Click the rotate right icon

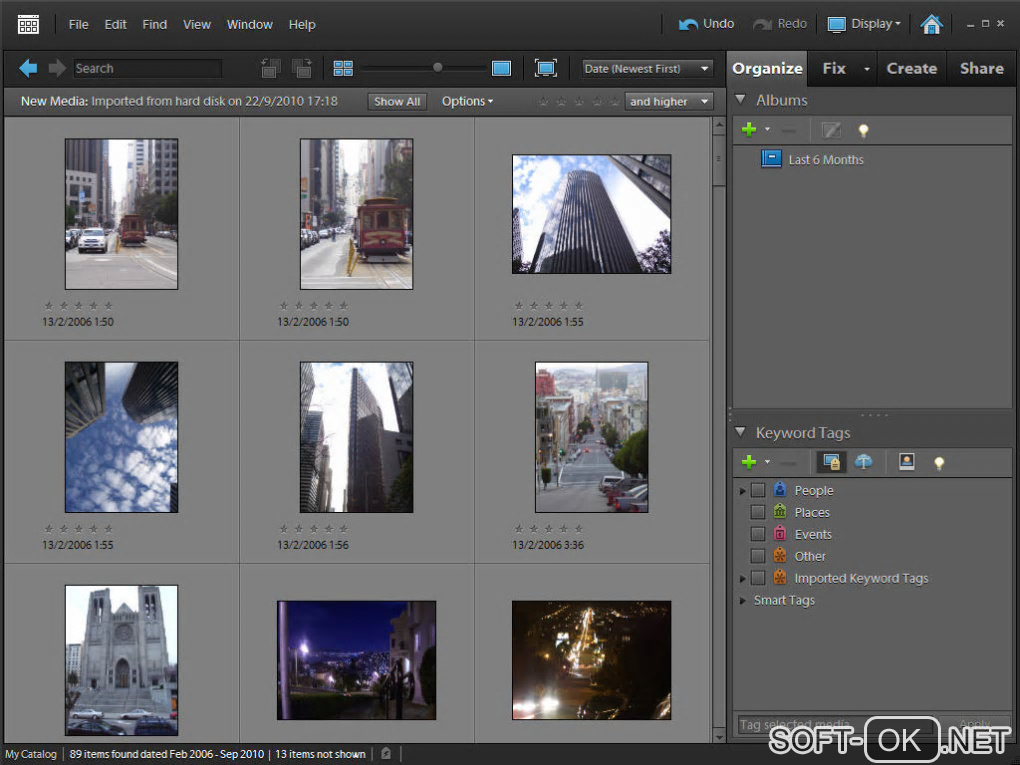point(301,68)
